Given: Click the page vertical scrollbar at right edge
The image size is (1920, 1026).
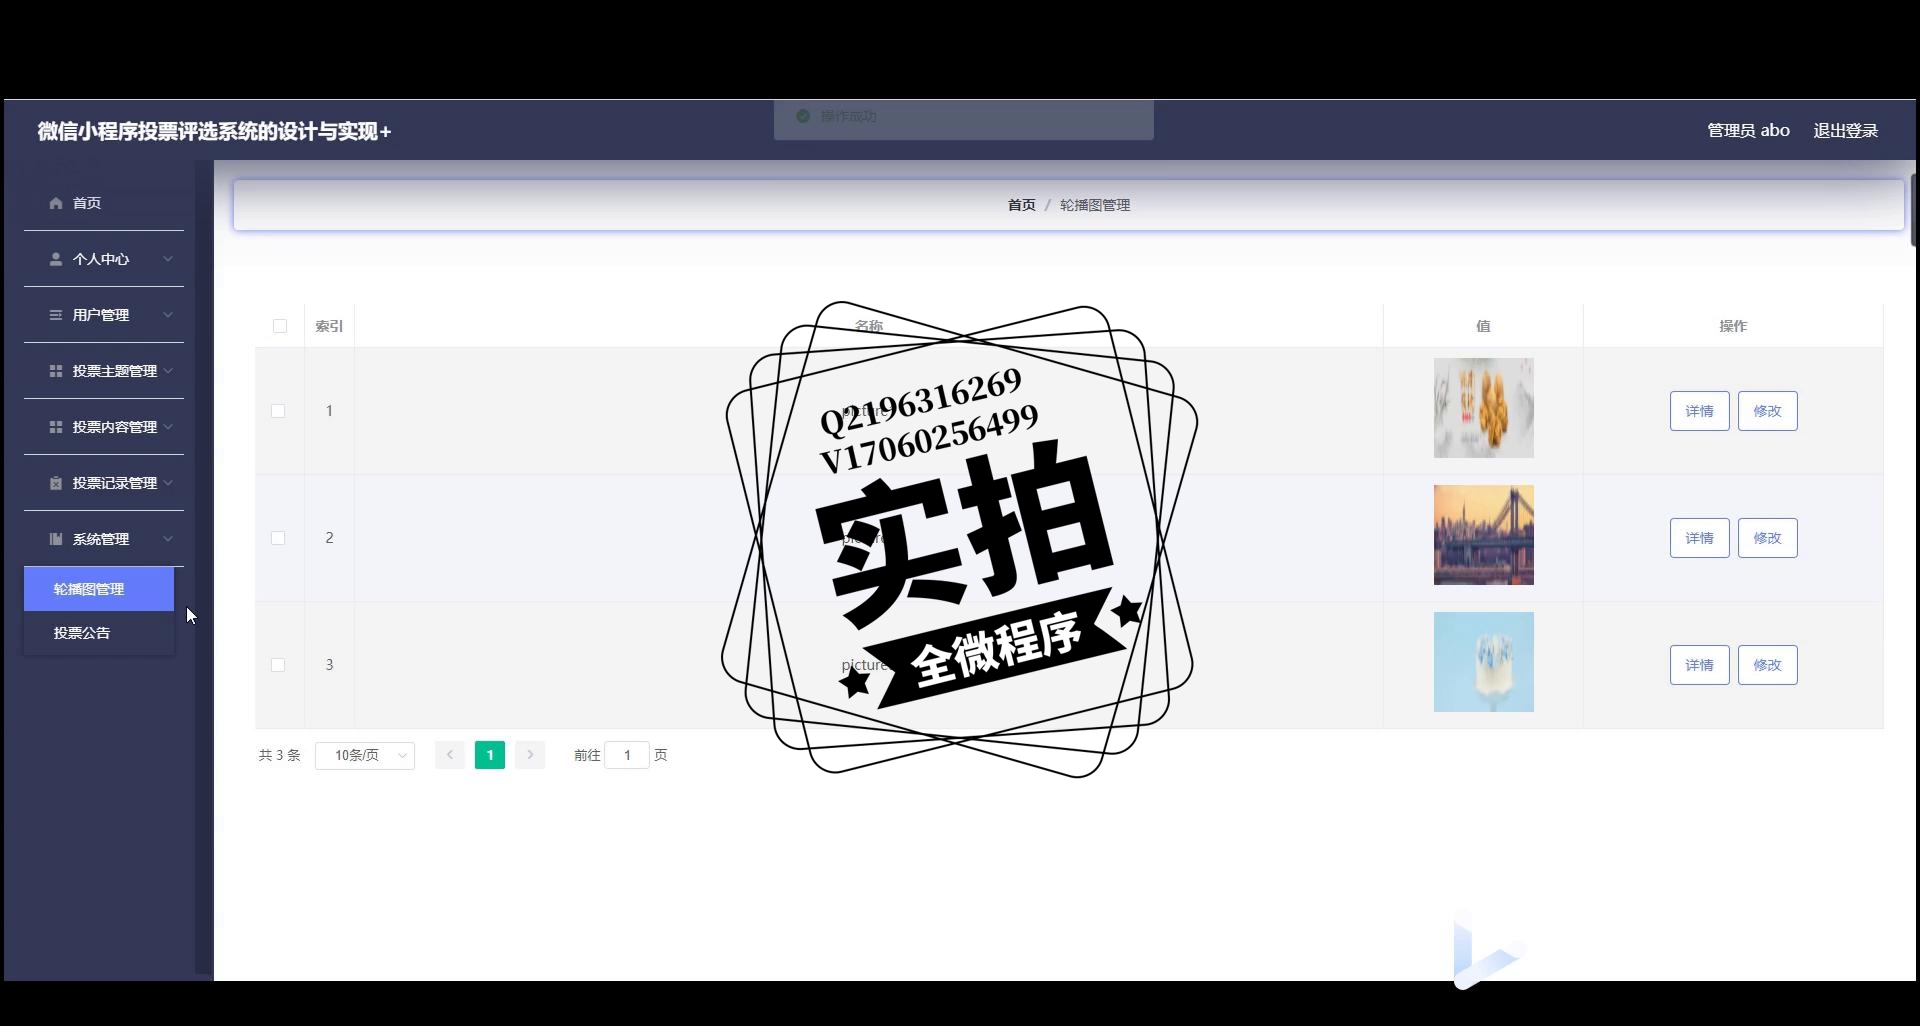Looking at the screenshot, I should coord(1913,210).
